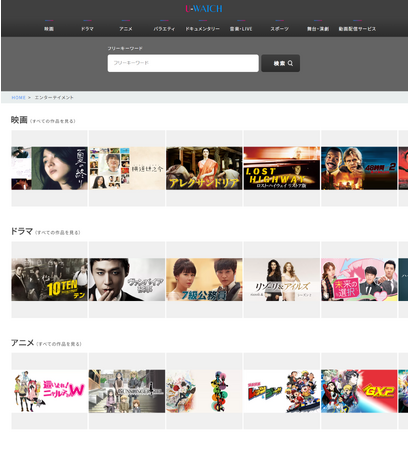Open the 48時間 2 movie thumbnail
Image resolution: width=408 pixels, height=450 pixels.
(x=359, y=168)
